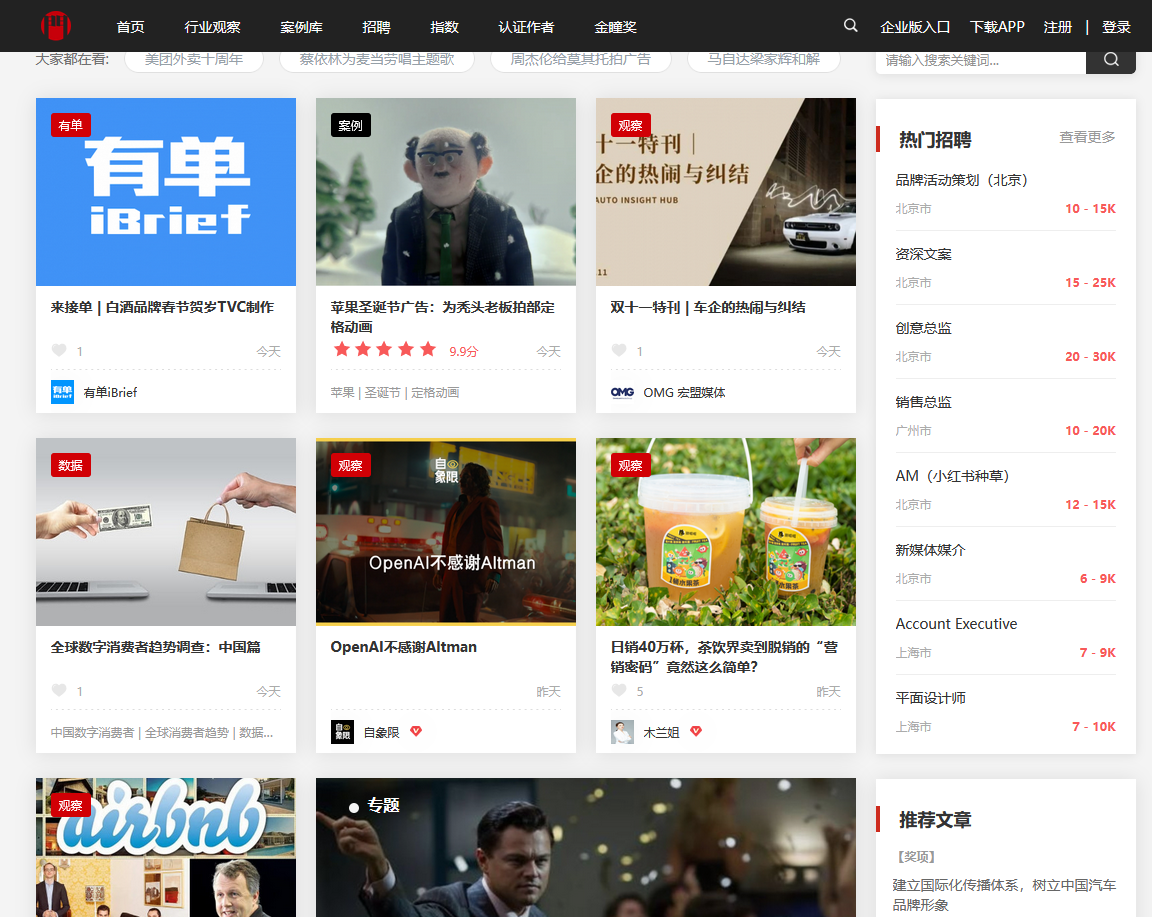This screenshot has height=917, width=1152.
Task: Open the fruit tea buckets thumbnail
Action: [726, 532]
